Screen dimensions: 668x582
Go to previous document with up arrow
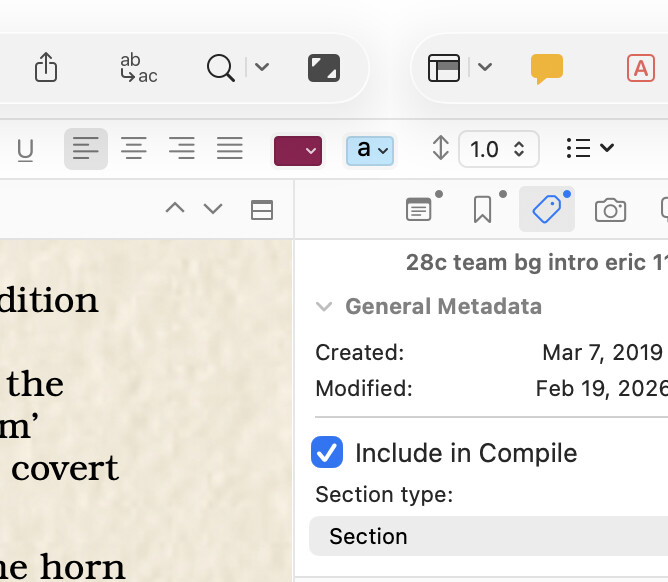pos(175,208)
